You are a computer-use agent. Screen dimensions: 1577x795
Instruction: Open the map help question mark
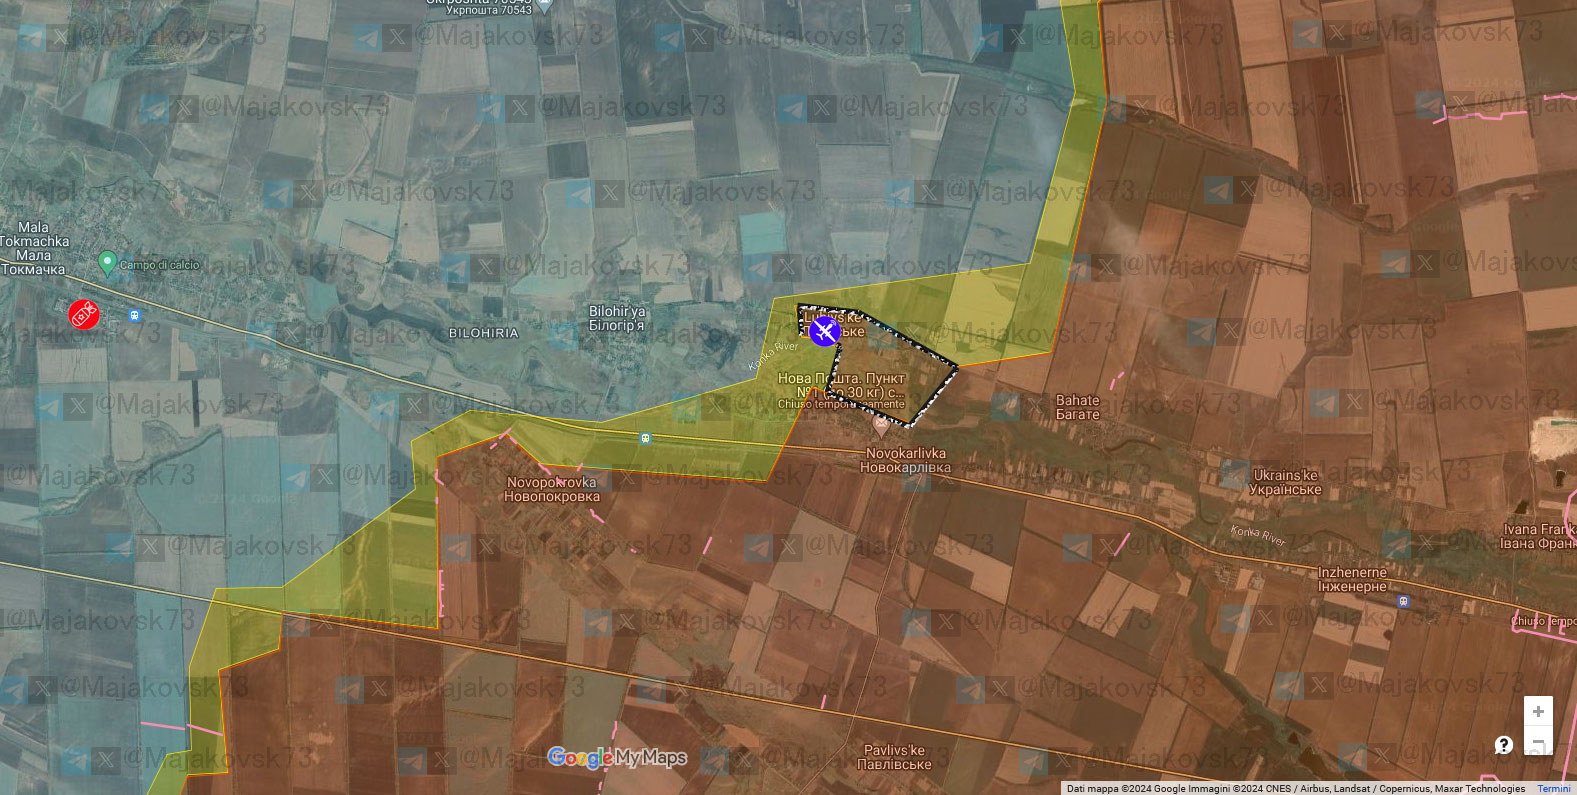pos(1503,745)
